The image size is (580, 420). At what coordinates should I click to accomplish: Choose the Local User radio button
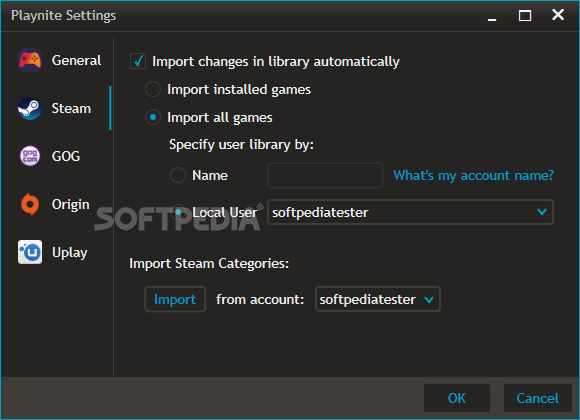[x=178, y=212]
